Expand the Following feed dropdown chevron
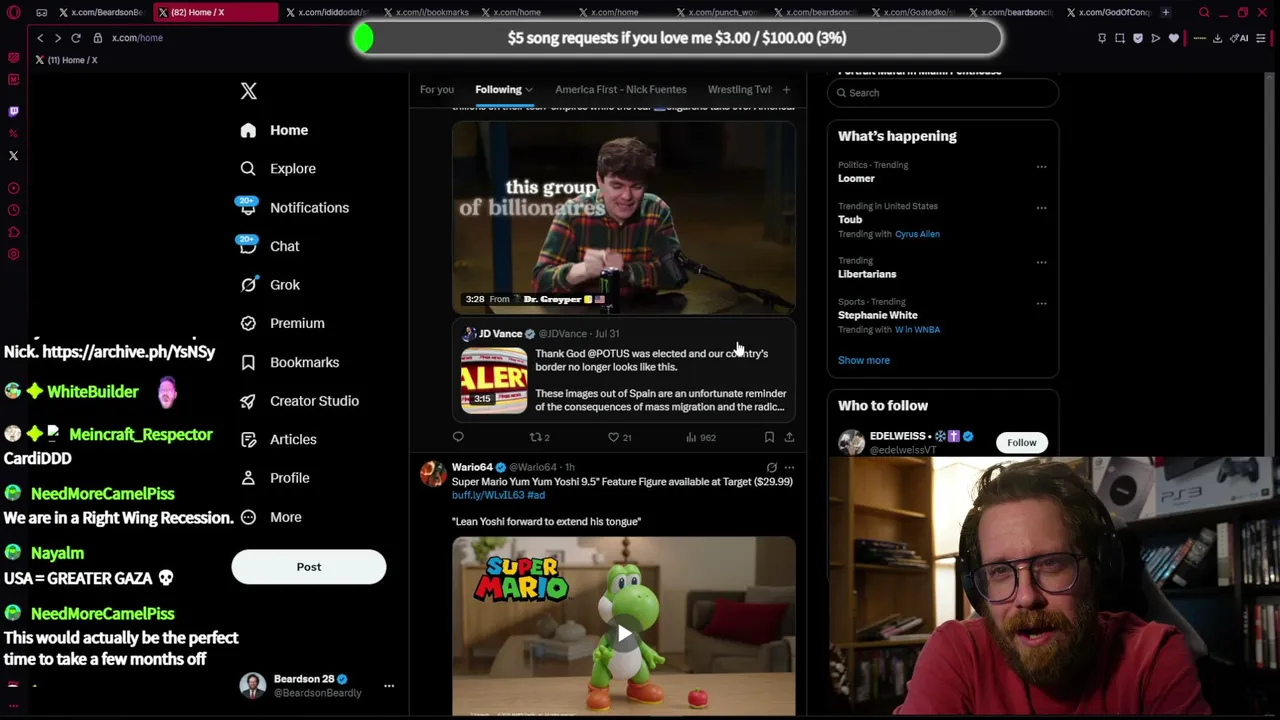This screenshot has height=720, width=1280. [528, 90]
